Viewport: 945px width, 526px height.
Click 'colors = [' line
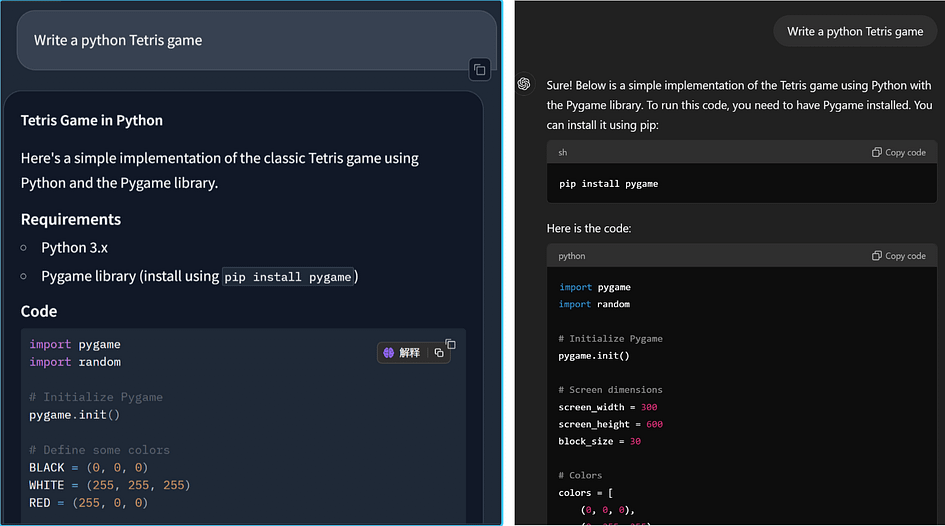tap(585, 493)
